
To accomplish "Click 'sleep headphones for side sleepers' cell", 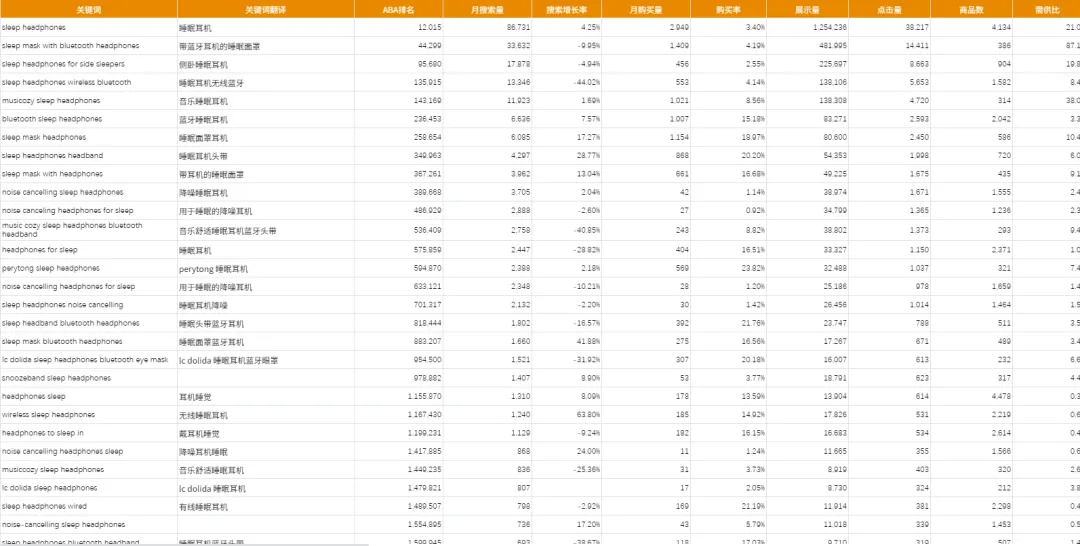I will (65, 64).
